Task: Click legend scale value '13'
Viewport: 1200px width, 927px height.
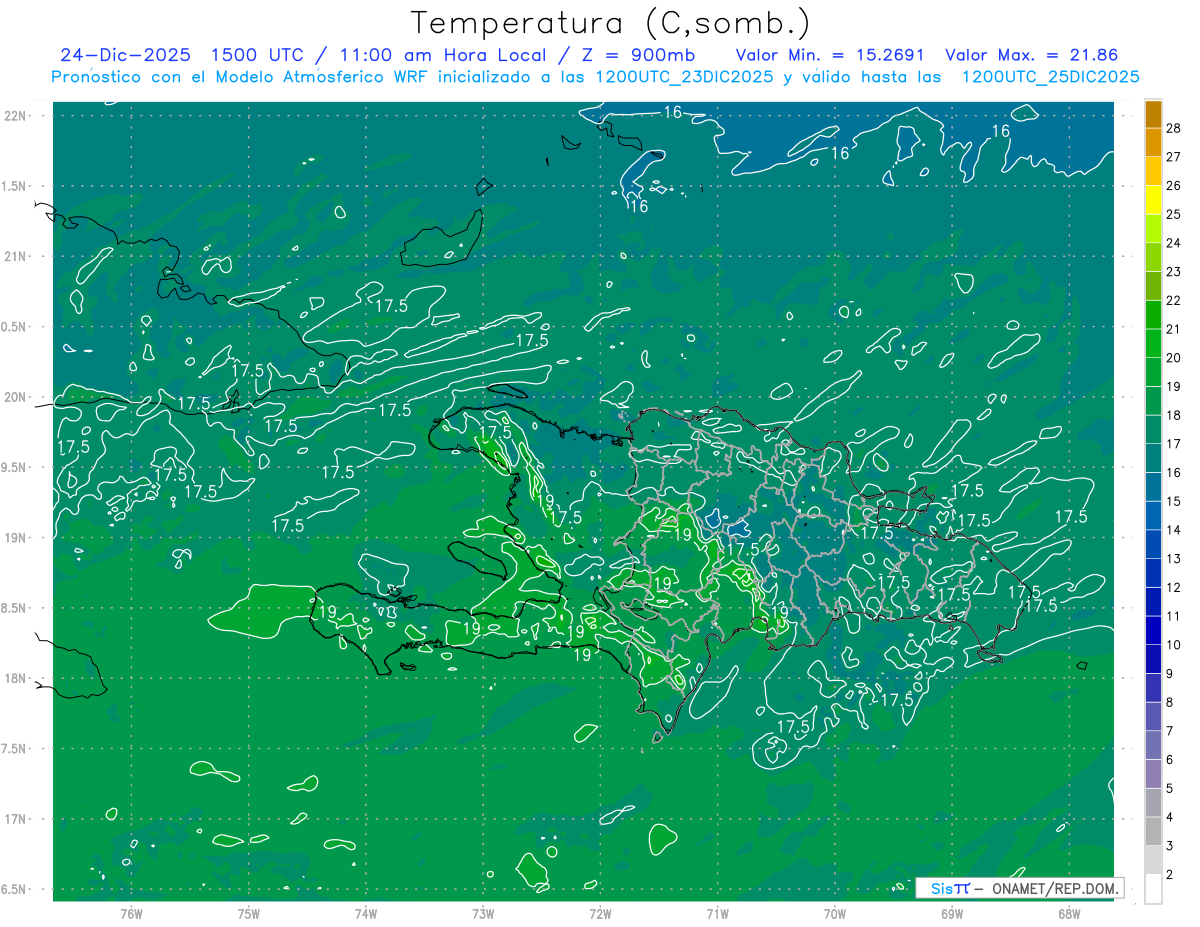Action: click(1174, 558)
